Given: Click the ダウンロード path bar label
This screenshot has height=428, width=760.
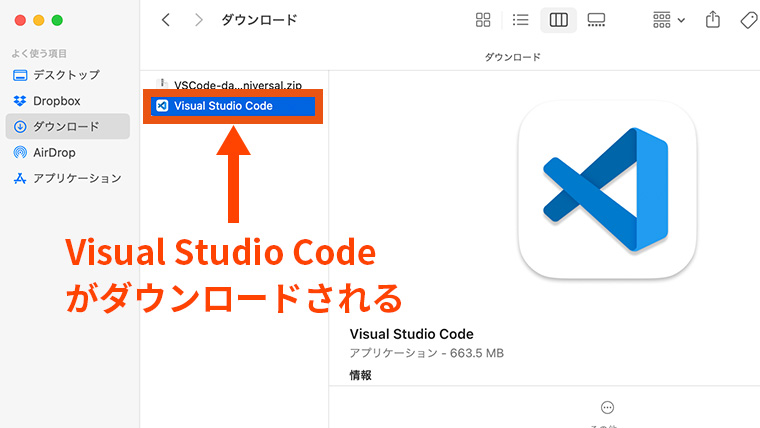Looking at the screenshot, I should [512, 57].
